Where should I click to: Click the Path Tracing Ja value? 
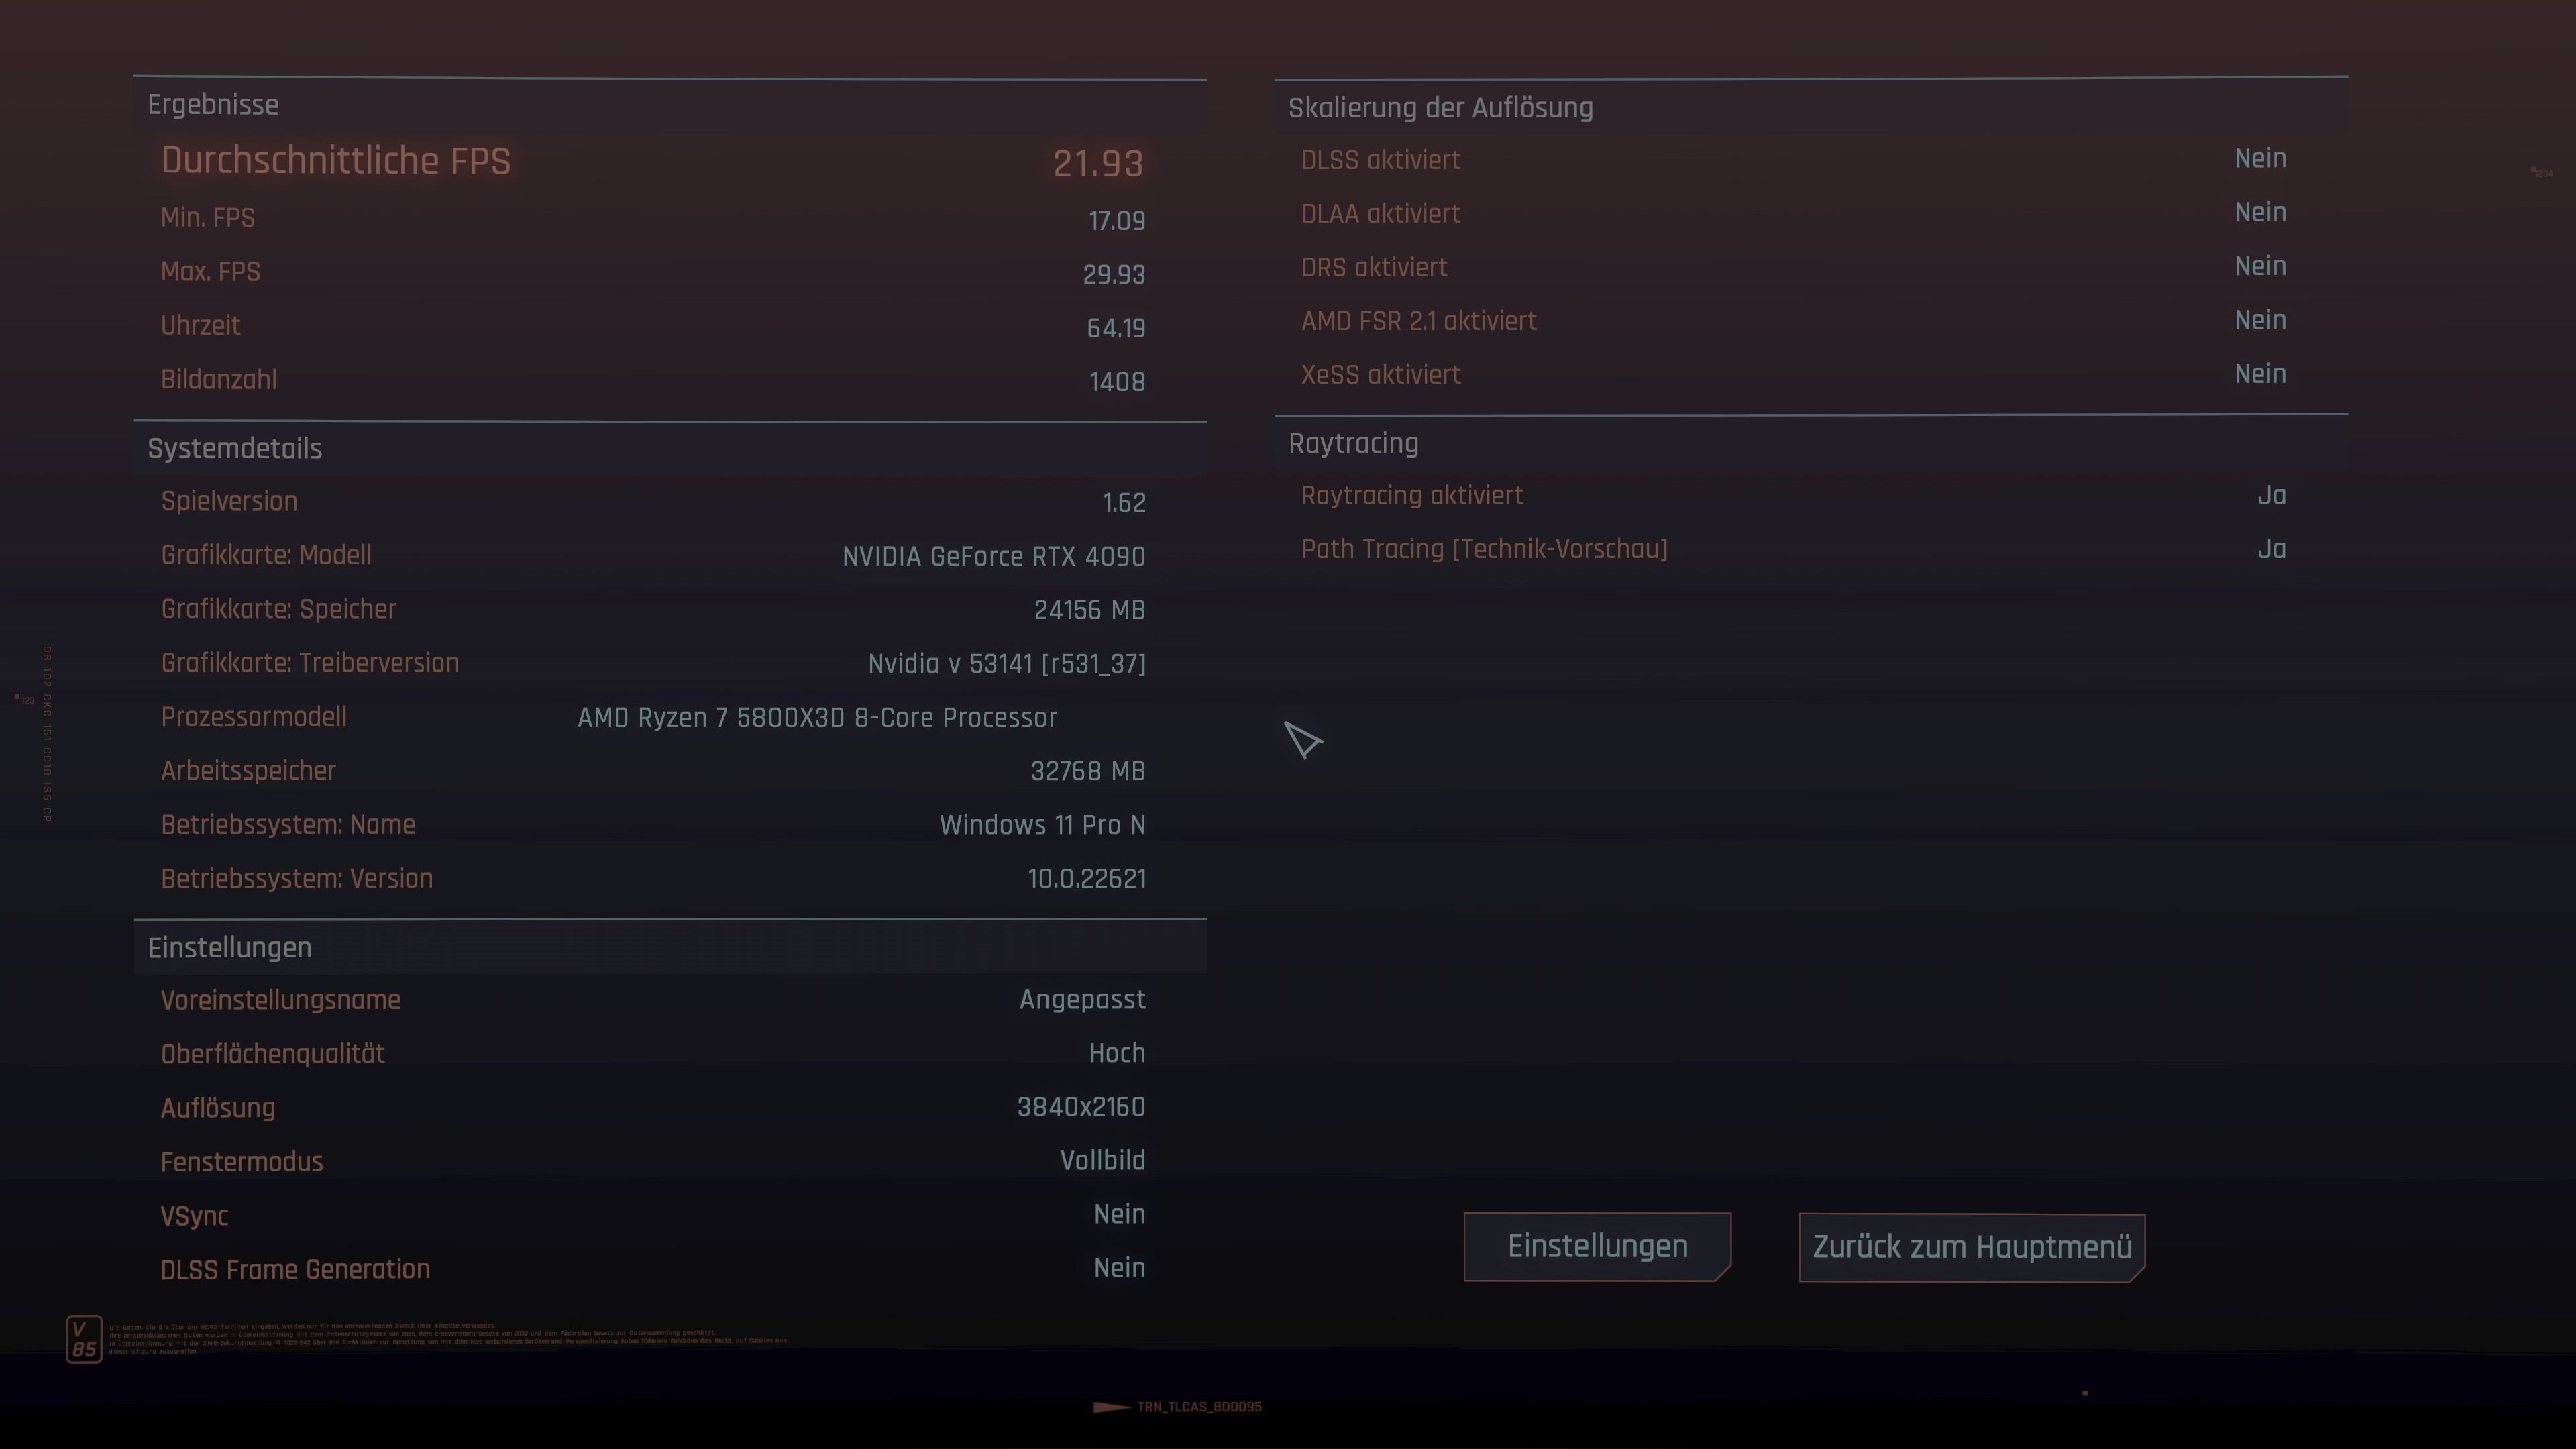click(x=2271, y=549)
